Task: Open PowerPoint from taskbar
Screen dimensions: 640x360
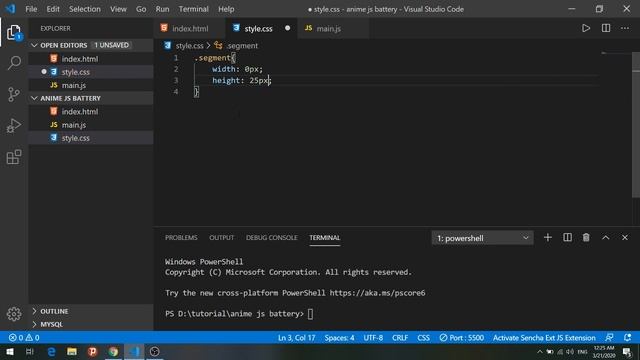Action: coord(93,351)
